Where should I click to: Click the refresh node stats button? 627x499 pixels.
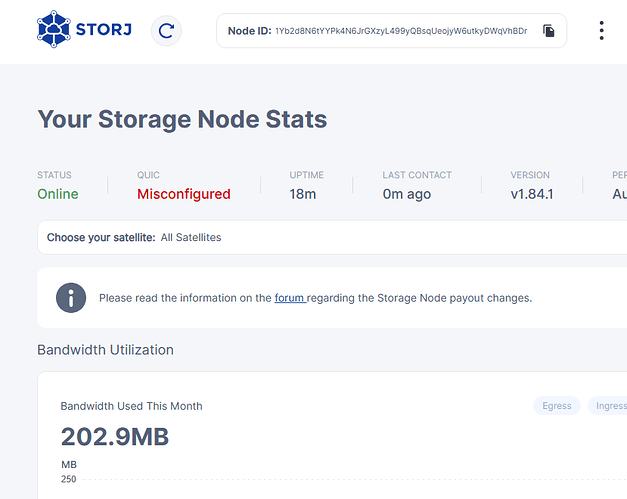pyautogui.click(x=166, y=31)
